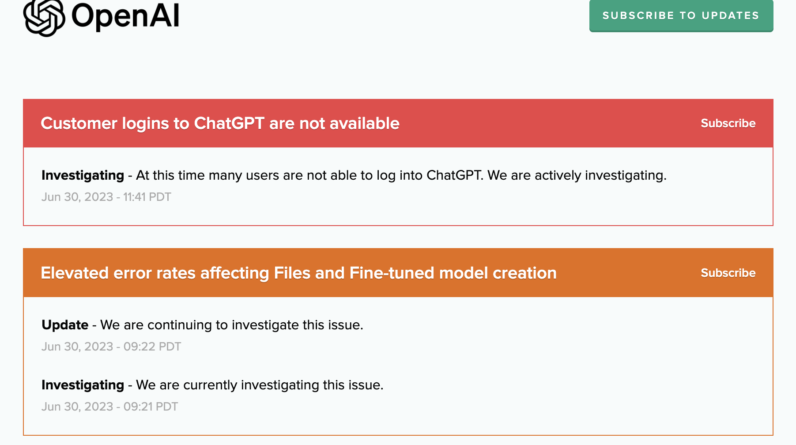The width and height of the screenshot is (796, 445).
Task: Click 'We are currently investigating this issue' text
Action: point(259,385)
